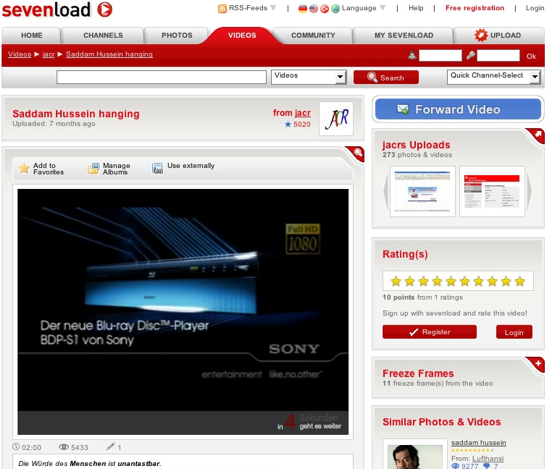Submit login with the Ok button
The width and height of the screenshot is (550, 469).
[x=531, y=56]
